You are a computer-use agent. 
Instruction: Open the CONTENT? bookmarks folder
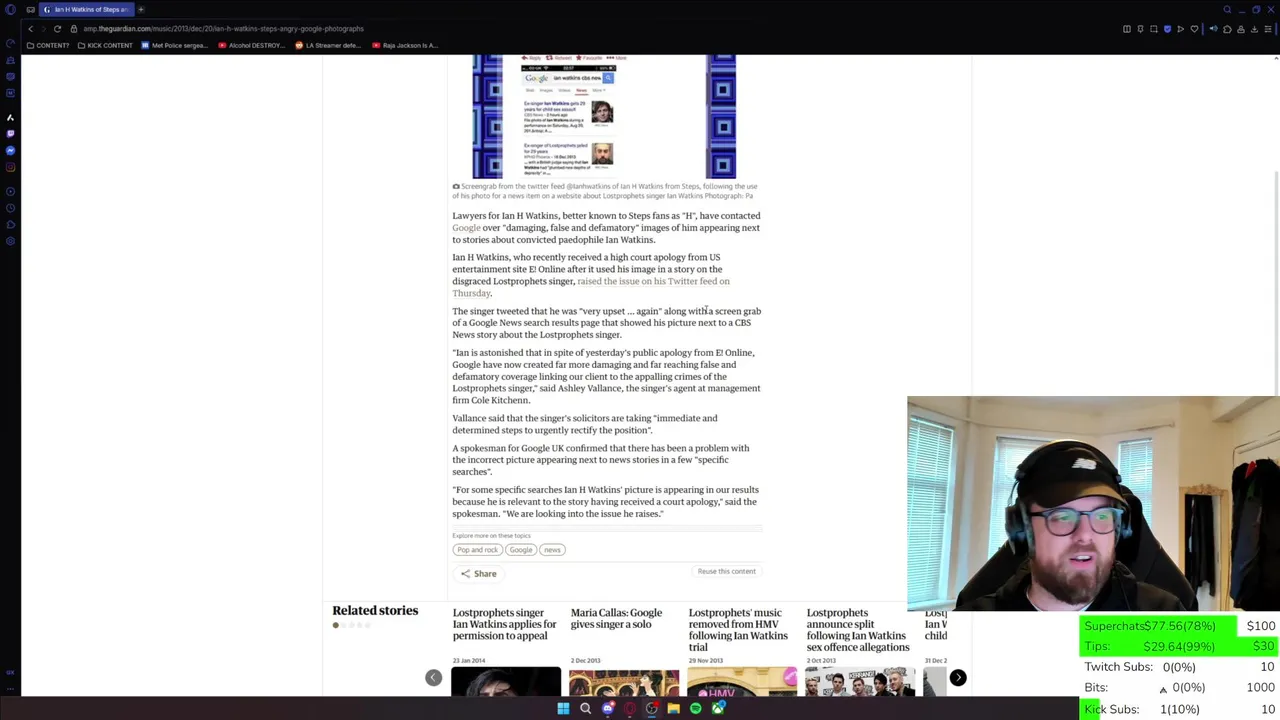pos(48,45)
